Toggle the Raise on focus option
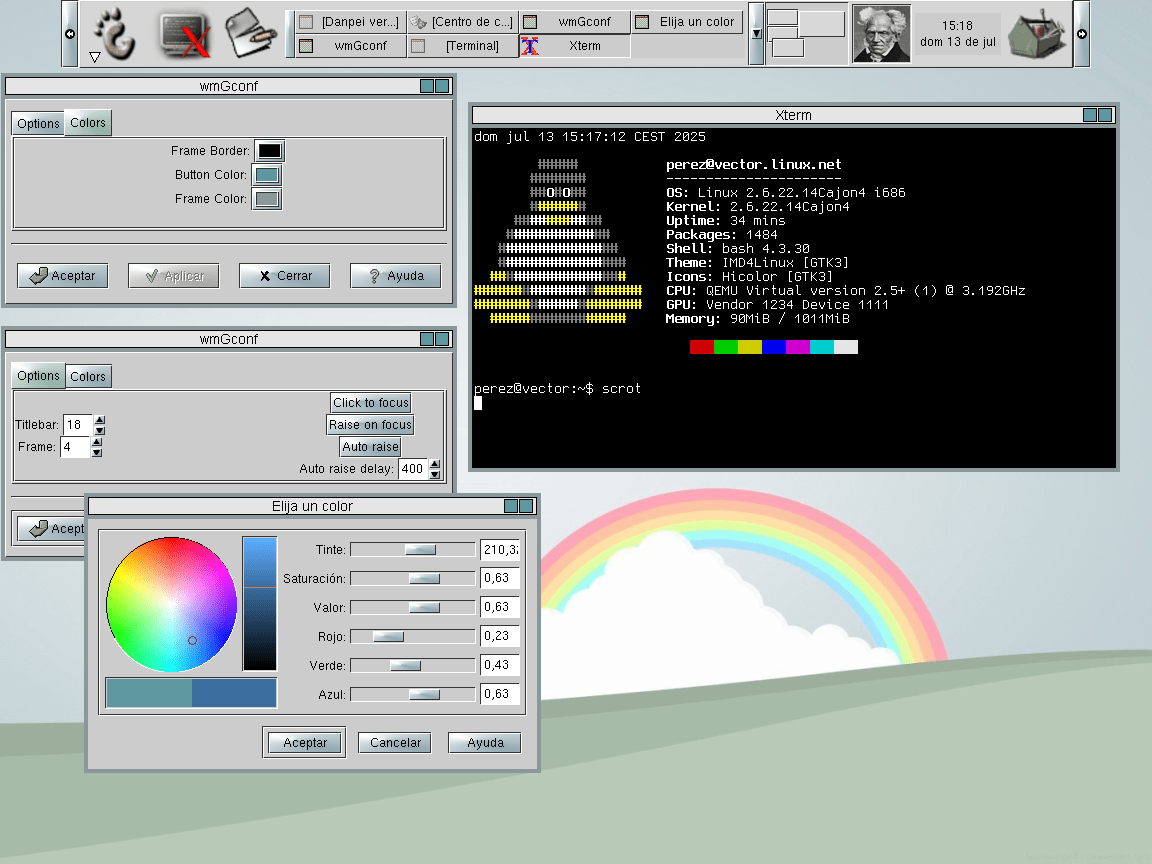This screenshot has width=1152, height=864. point(370,425)
